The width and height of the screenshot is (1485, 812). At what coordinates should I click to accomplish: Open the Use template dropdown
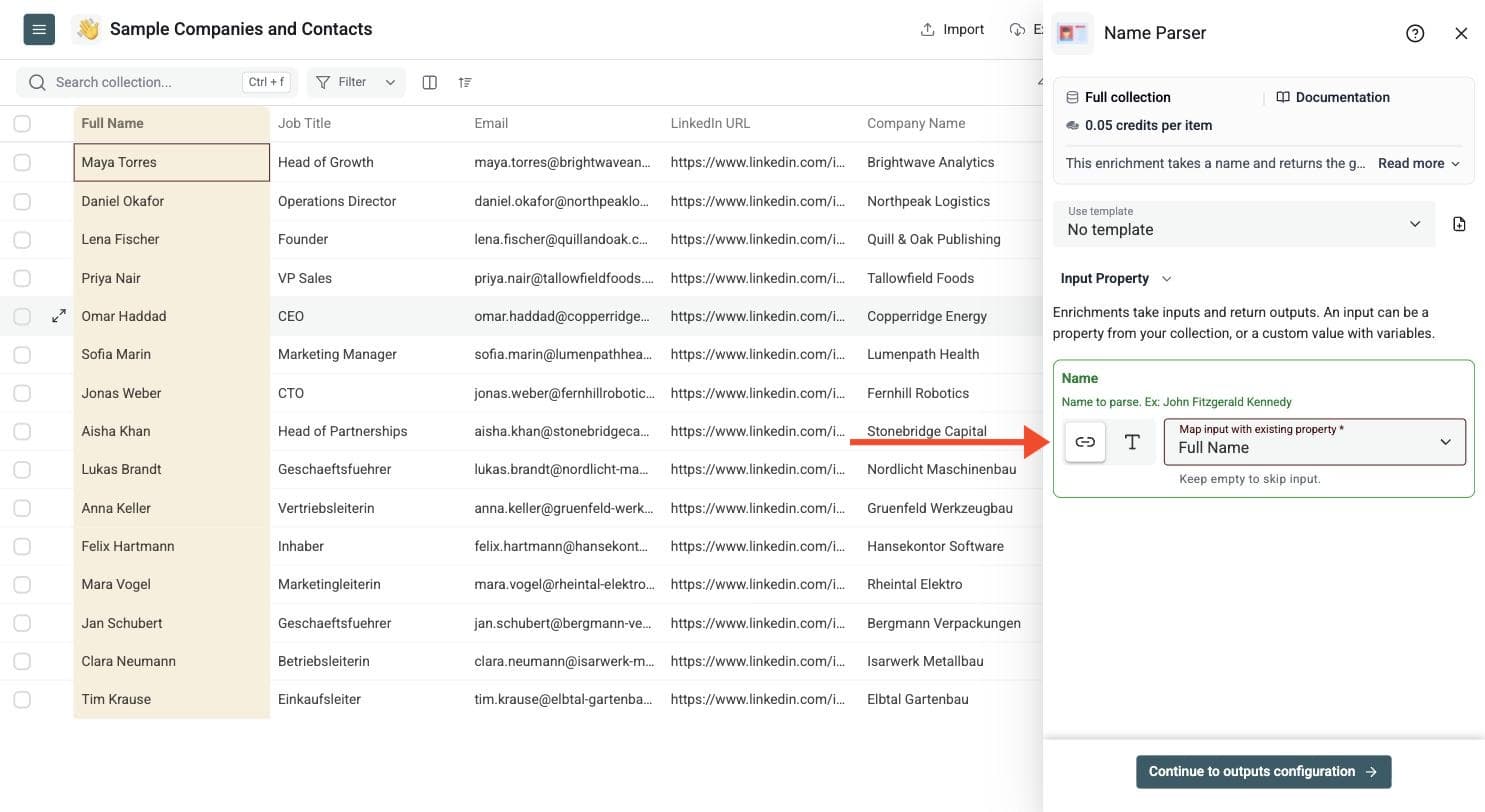(x=1244, y=223)
